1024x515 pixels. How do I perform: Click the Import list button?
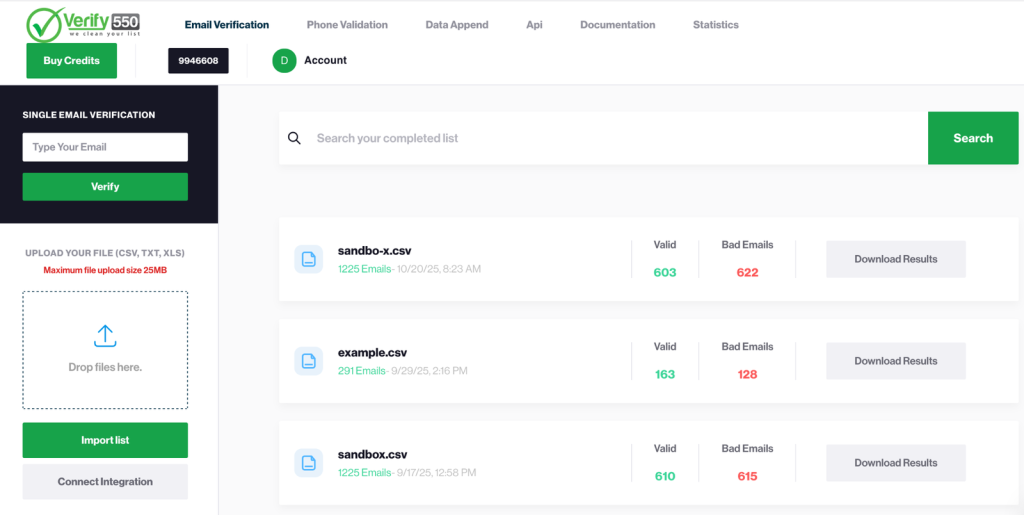pos(105,440)
